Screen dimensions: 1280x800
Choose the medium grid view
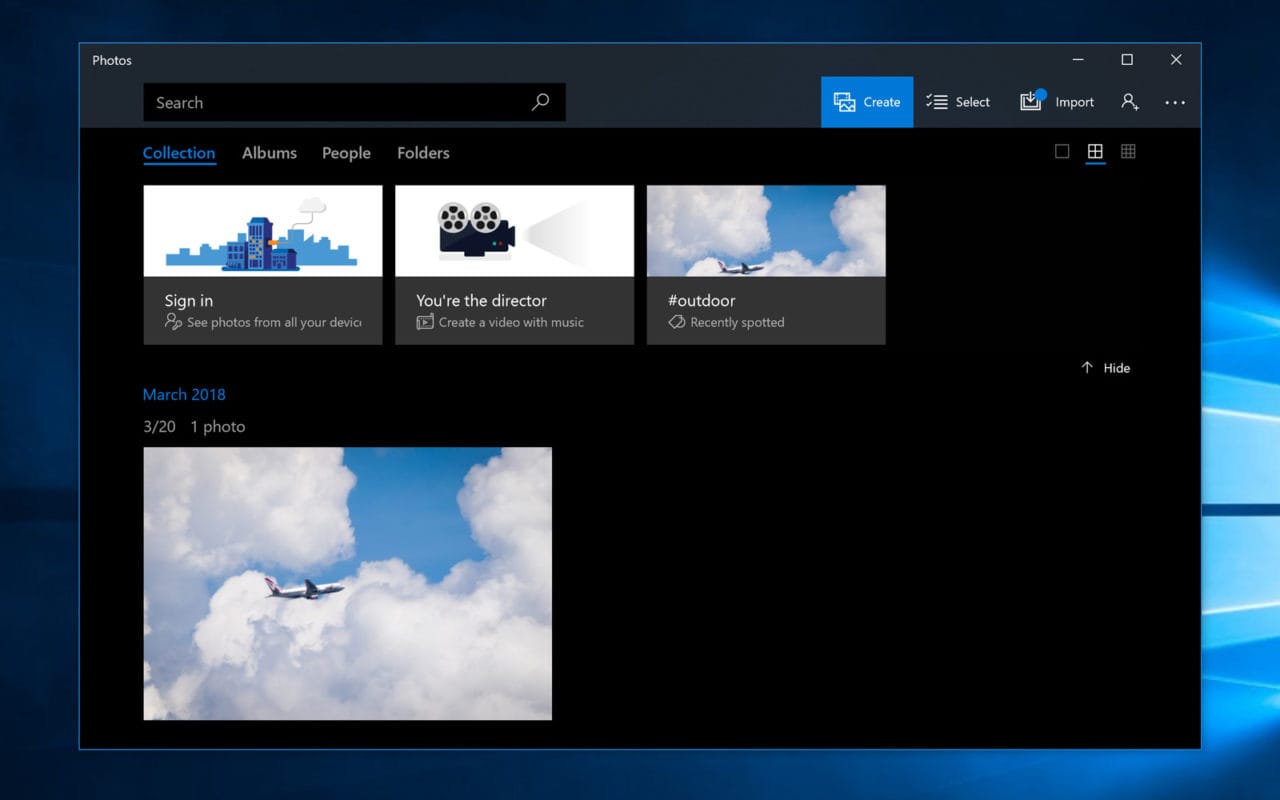(1095, 151)
